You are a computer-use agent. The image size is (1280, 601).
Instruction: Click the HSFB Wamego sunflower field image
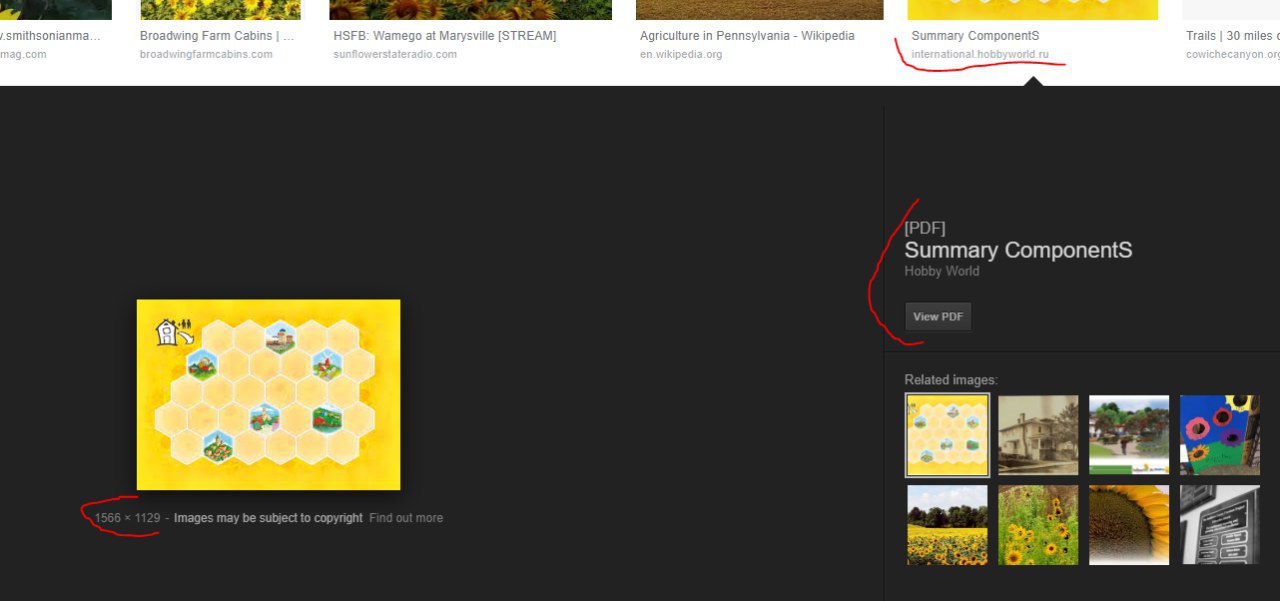coord(470,10)
